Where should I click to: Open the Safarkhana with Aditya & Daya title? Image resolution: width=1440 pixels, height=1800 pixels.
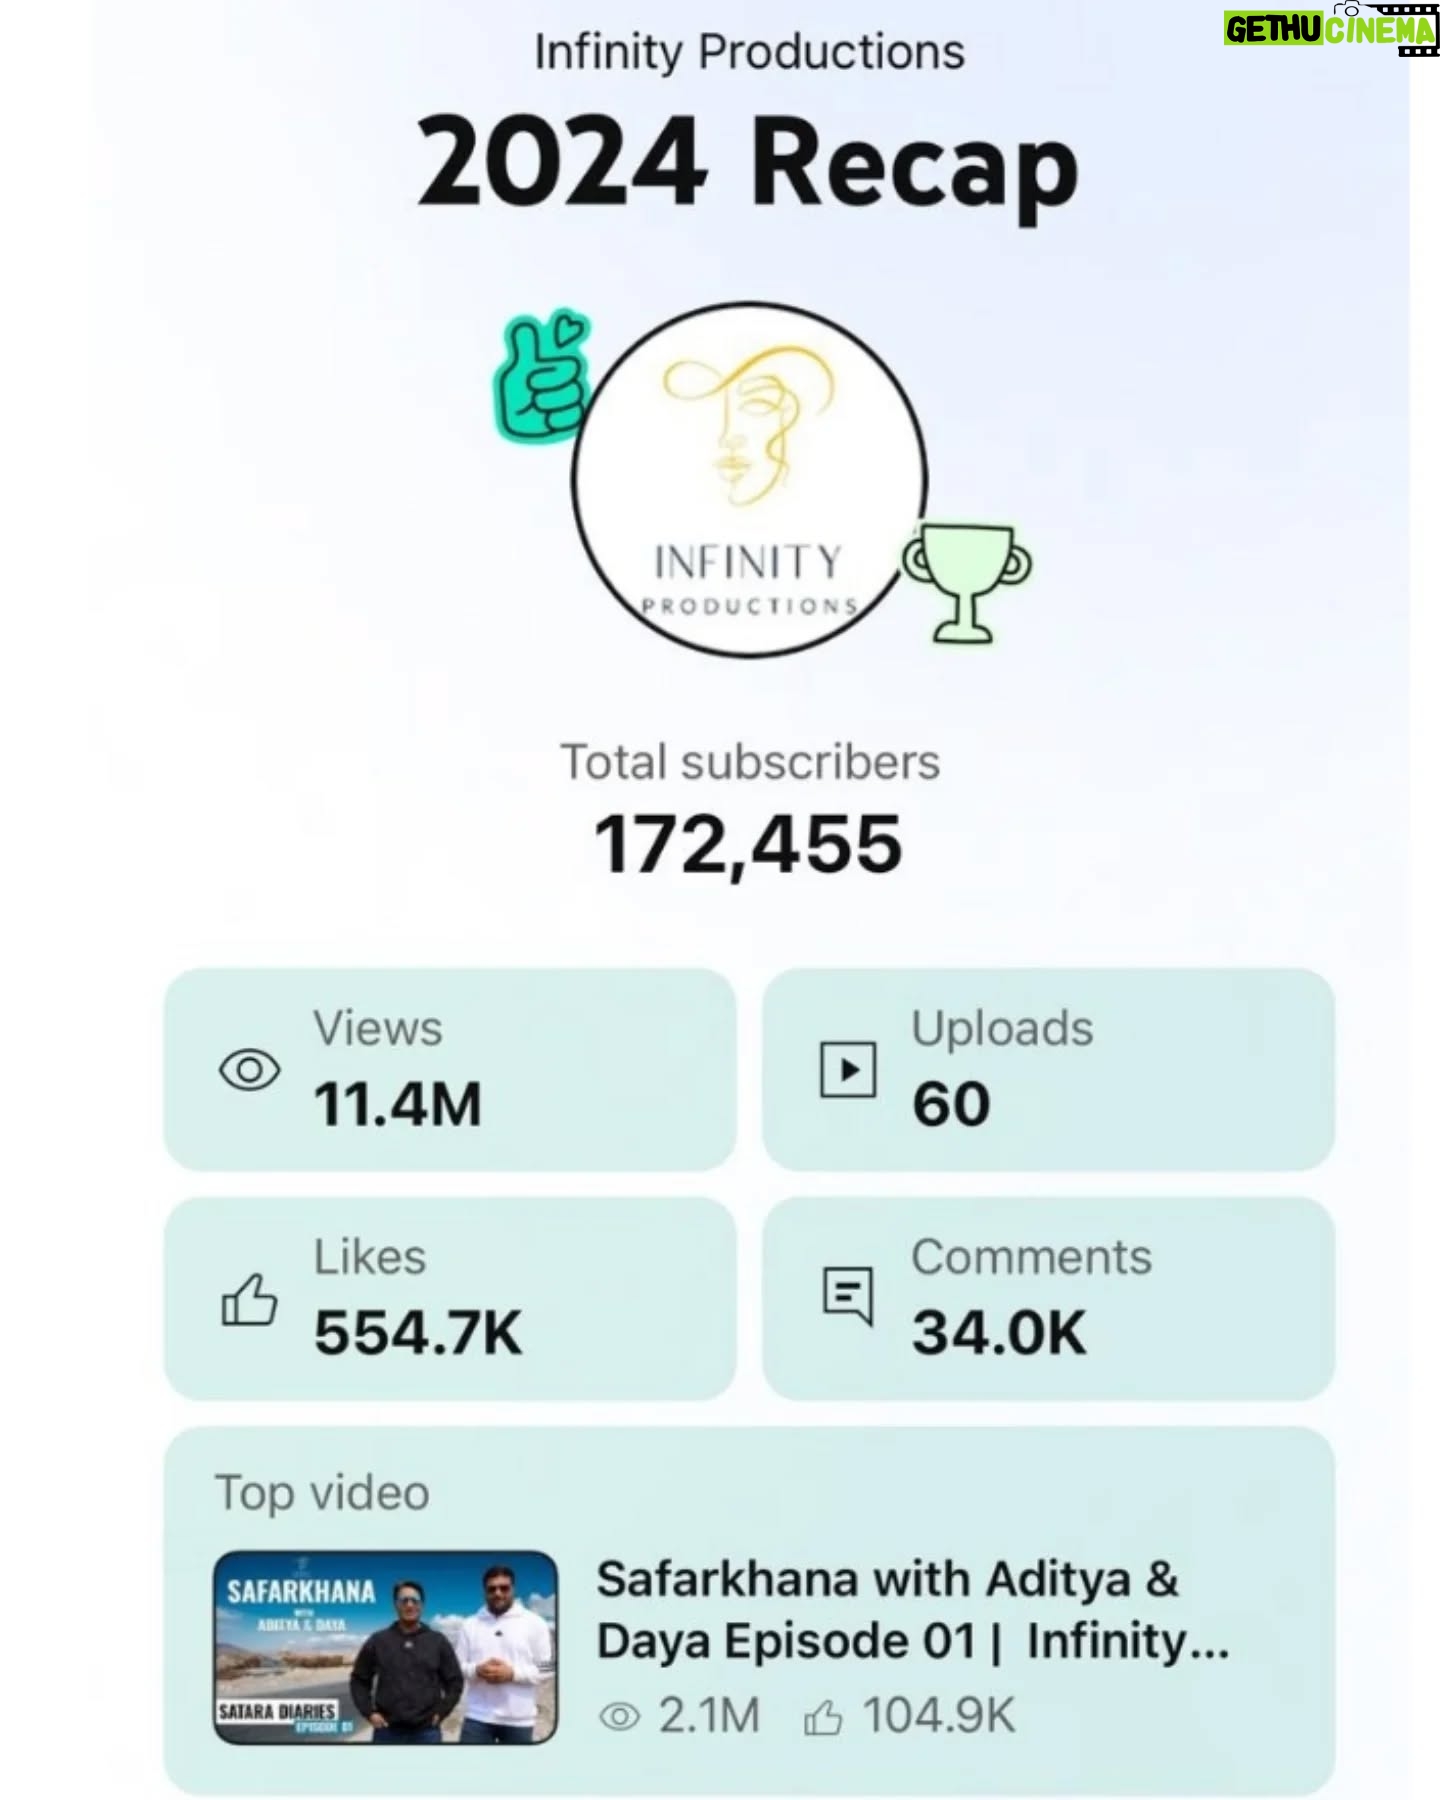[x=912, y=1611]
